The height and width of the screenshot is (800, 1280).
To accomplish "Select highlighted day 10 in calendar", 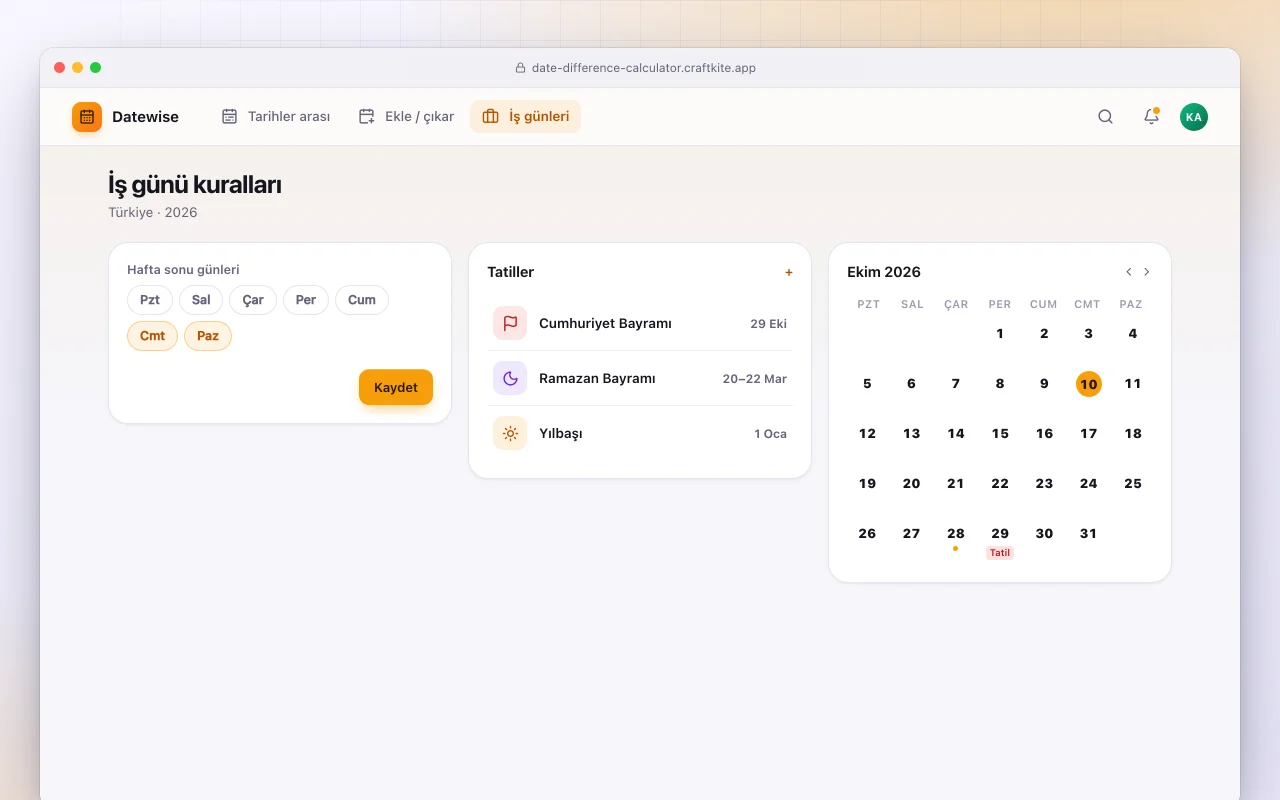I will (1089, 384).
